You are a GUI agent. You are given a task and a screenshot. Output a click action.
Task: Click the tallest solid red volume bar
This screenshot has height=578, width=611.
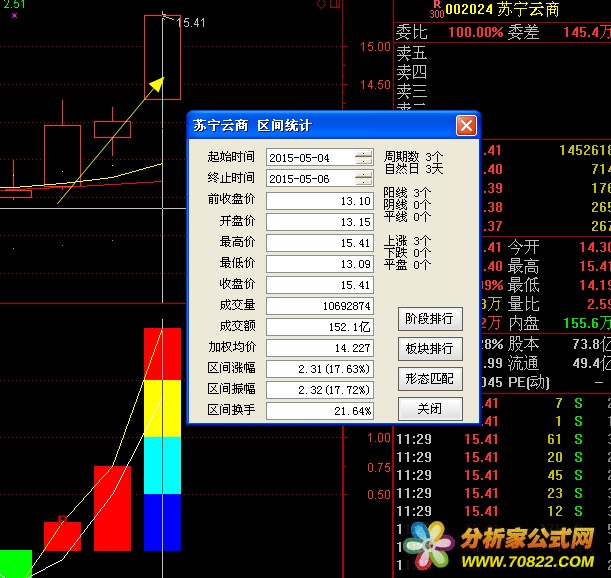113,508
